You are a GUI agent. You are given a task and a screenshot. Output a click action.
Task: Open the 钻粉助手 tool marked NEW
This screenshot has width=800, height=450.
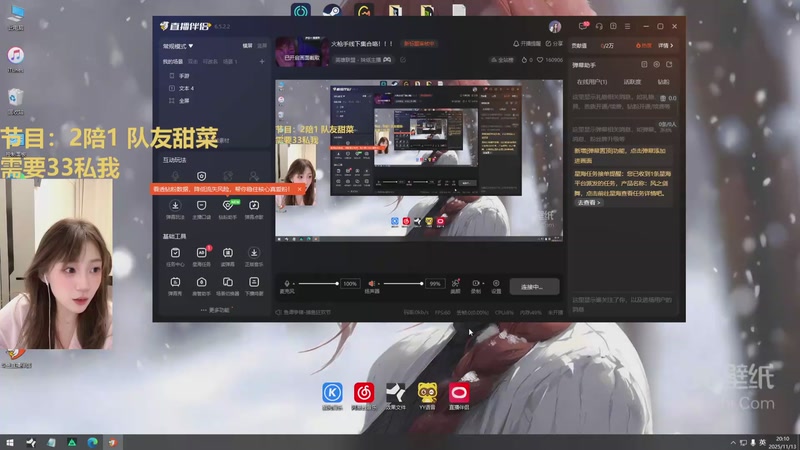point(228,210)
